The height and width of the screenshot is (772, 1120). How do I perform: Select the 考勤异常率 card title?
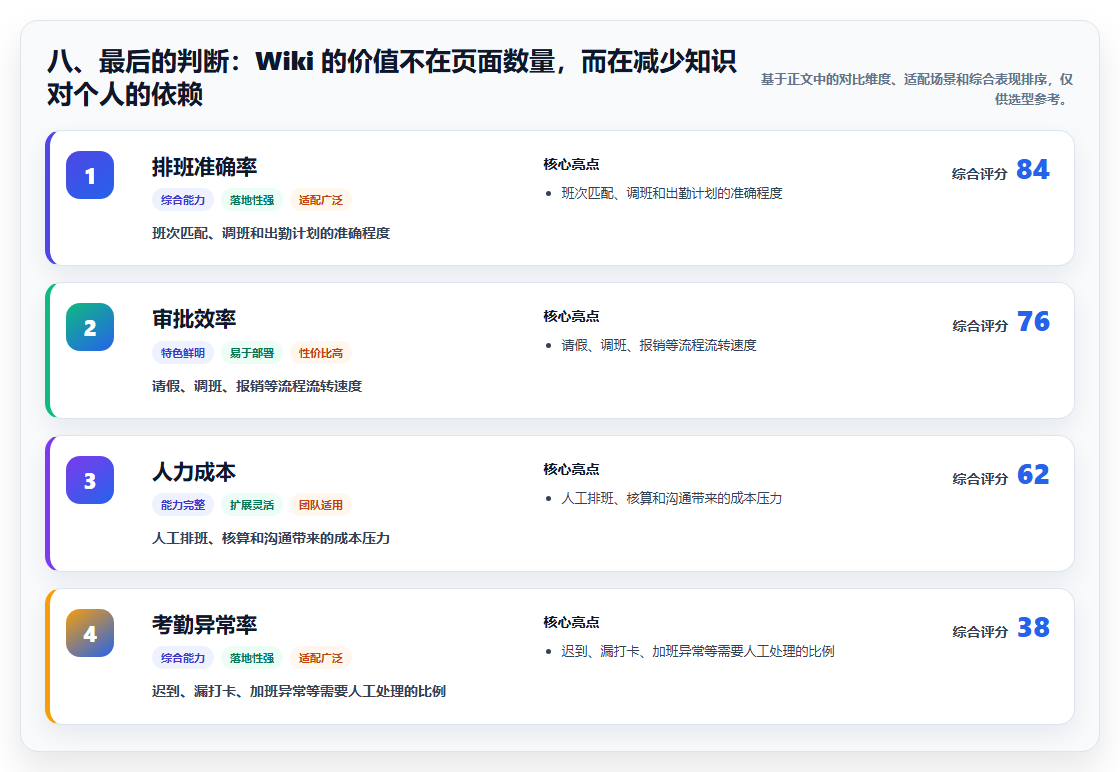(204, 625)
